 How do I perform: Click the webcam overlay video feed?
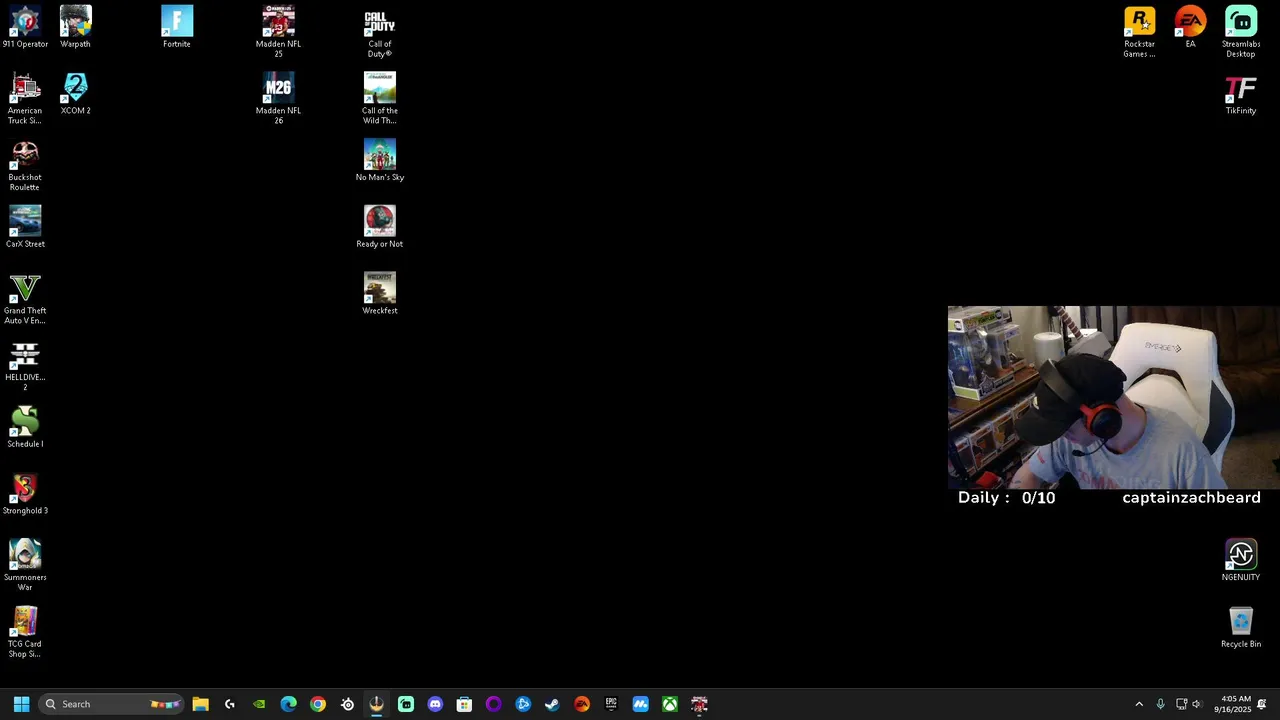point(1114,397)
